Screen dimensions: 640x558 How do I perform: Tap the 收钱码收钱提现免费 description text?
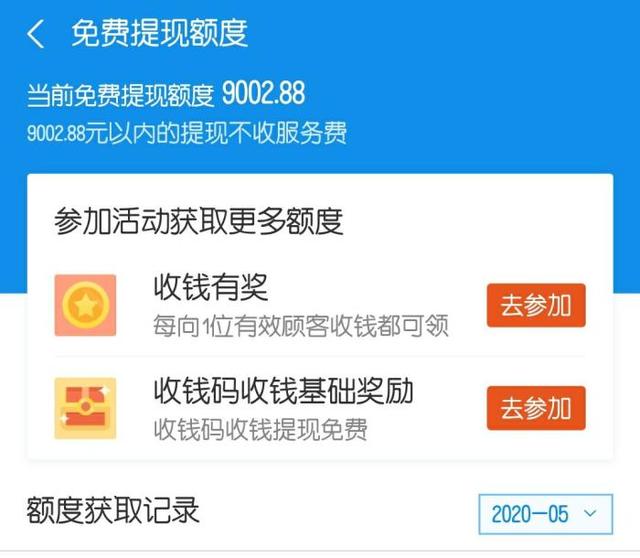click(x=260, y=429)
